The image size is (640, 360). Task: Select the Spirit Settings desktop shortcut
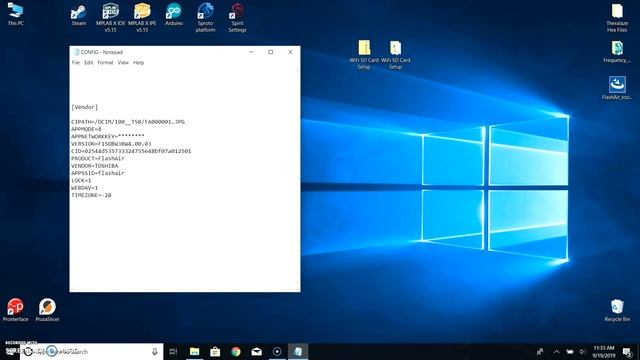point(237,17)
